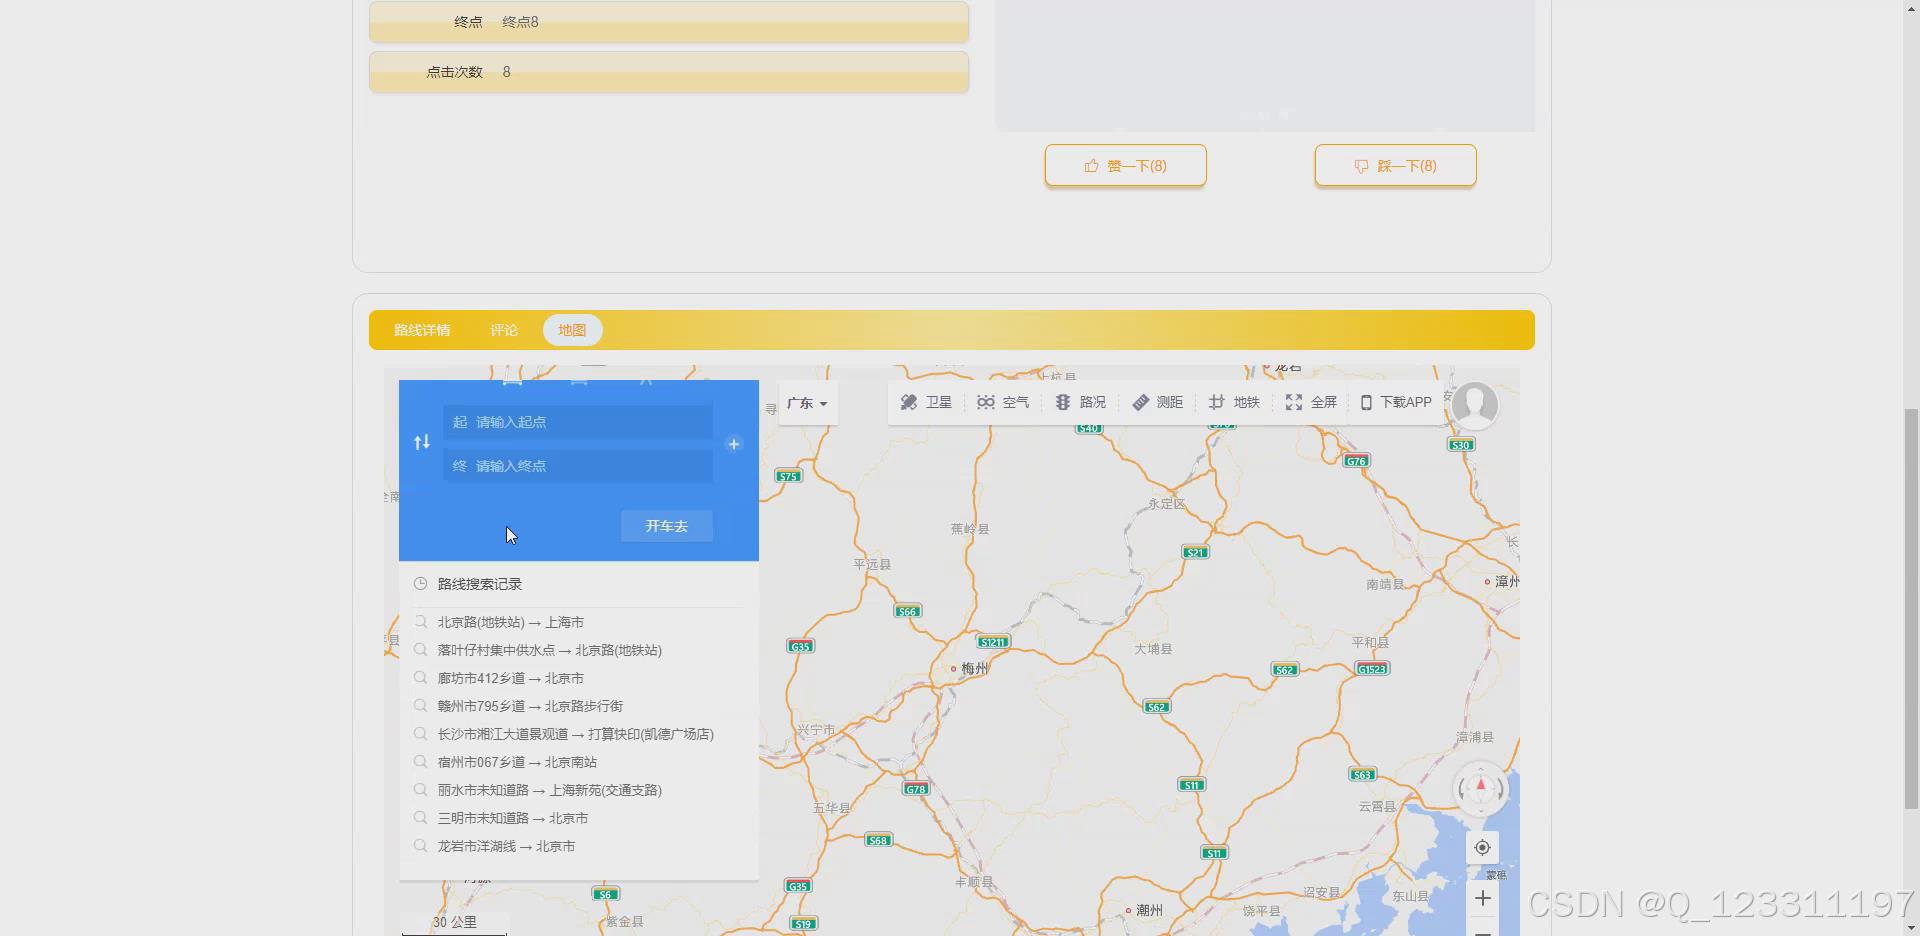
Task: Switch to the 路线详情 tab
Action: (x=422, y=330)
